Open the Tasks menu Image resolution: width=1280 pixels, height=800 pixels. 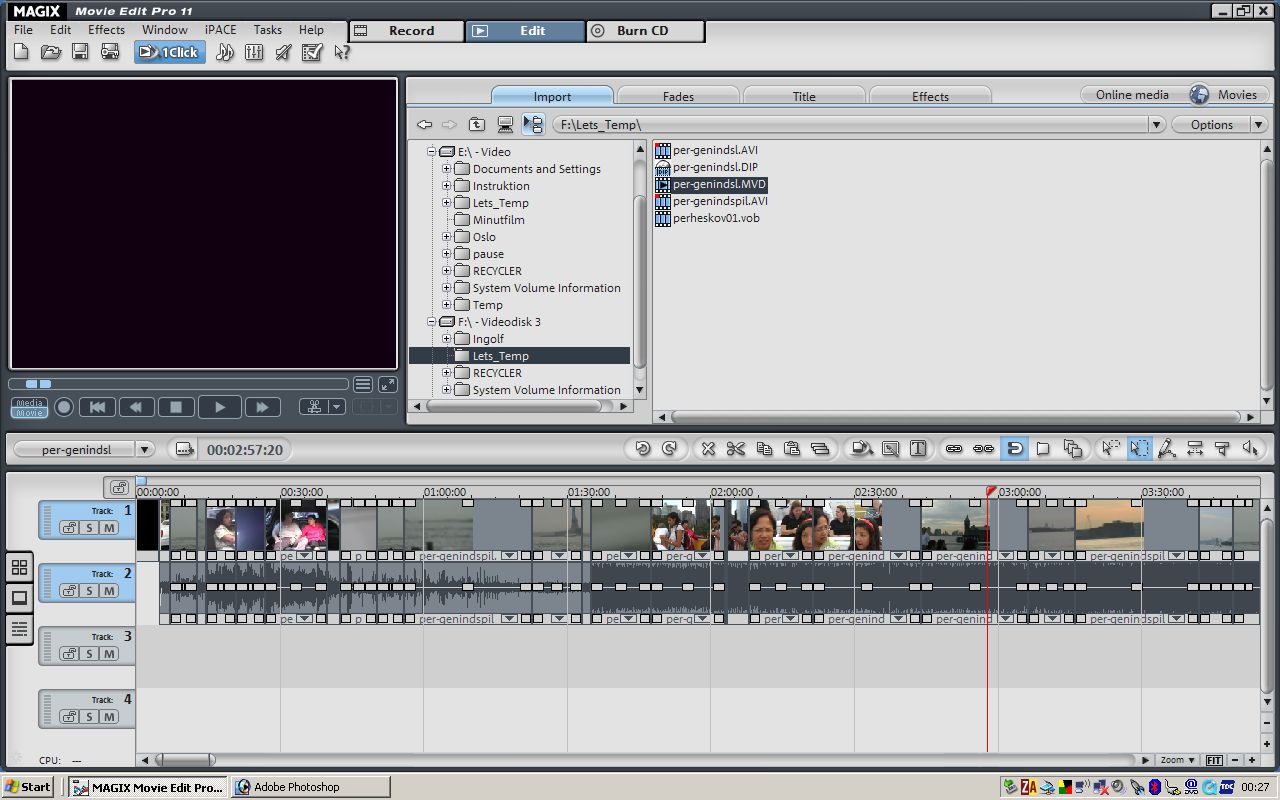[x=267, y=30]
